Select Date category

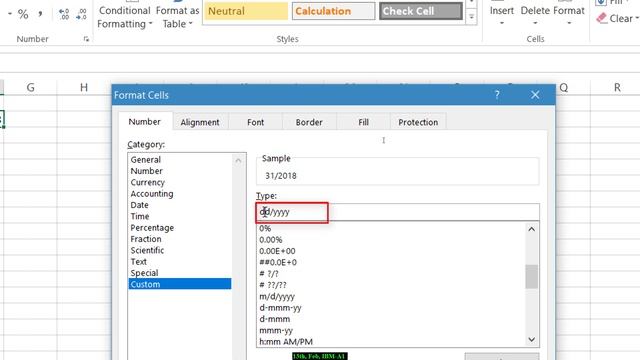pos(180,205)
